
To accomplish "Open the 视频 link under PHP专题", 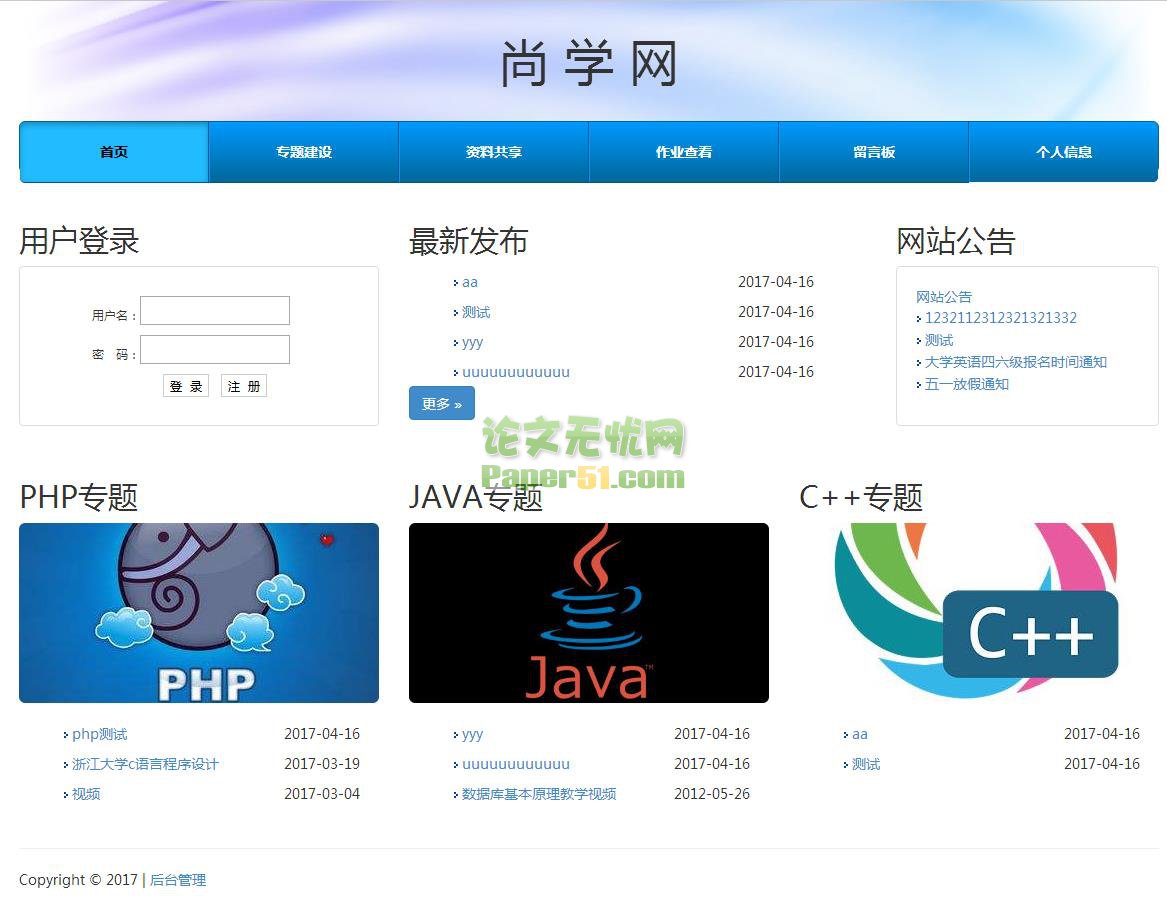I will pyautogui.click(x=86, y=794).
